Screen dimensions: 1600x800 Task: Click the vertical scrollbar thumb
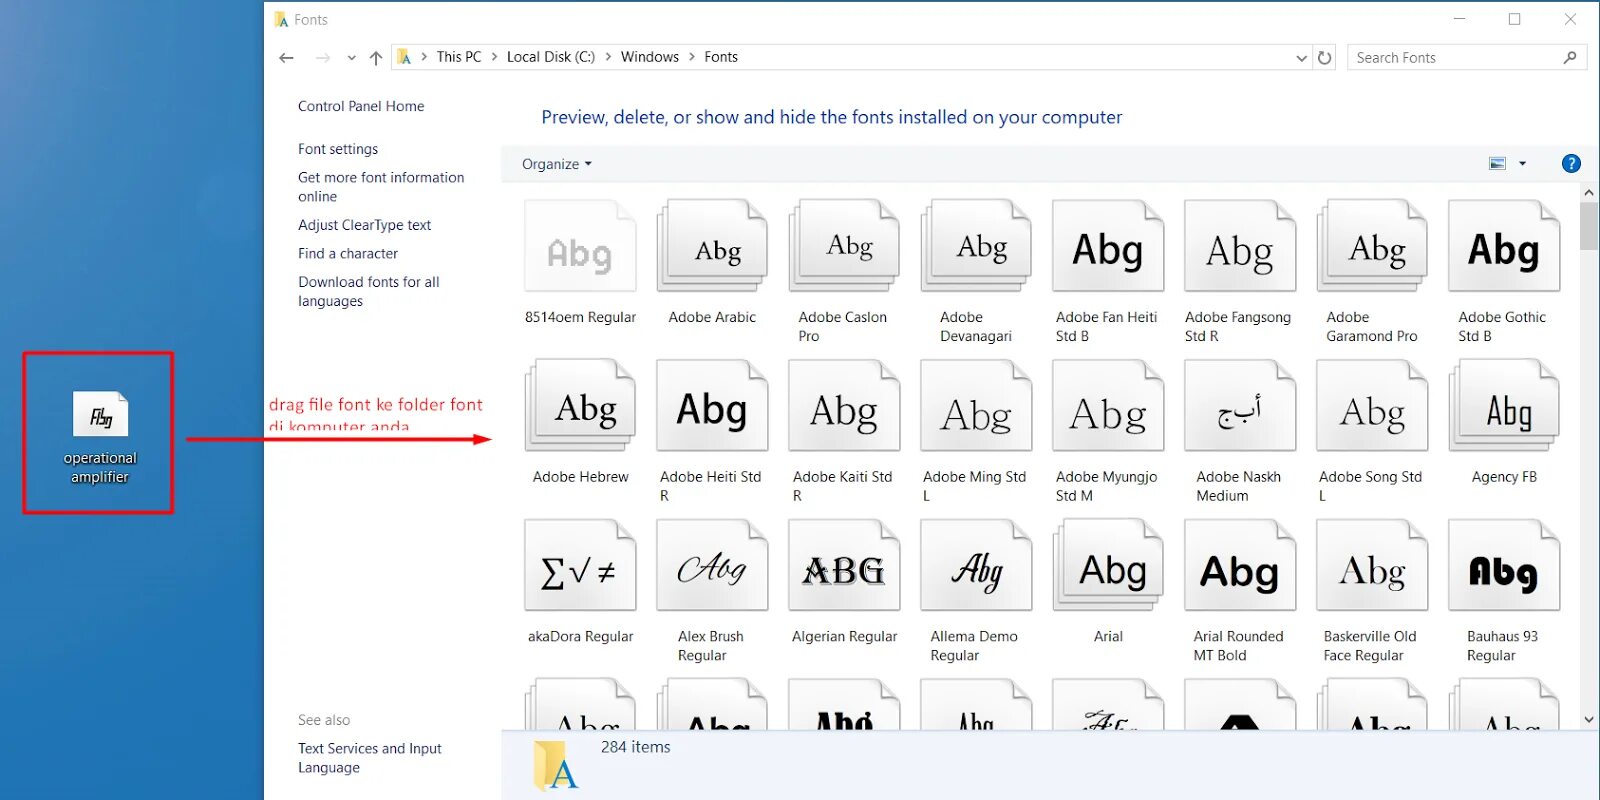pyautogui.click(x=1589, y=226)
